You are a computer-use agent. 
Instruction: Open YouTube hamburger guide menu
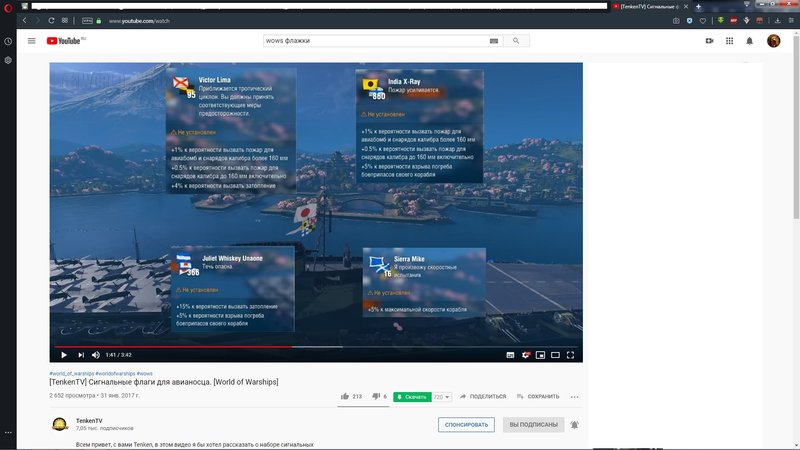pos(32,41)
